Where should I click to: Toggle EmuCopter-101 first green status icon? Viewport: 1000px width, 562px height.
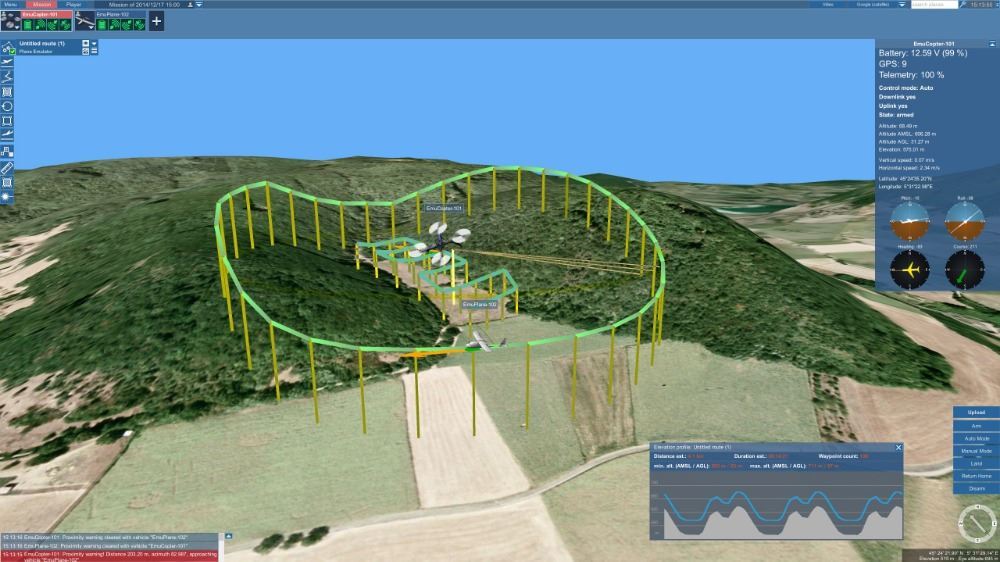click(29, 24)
